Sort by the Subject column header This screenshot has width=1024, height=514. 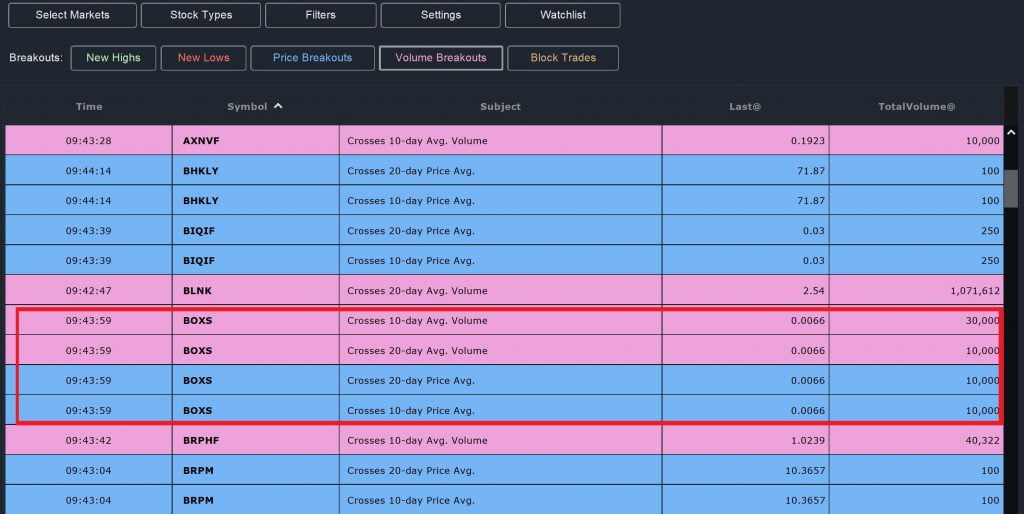click(500, 107)
